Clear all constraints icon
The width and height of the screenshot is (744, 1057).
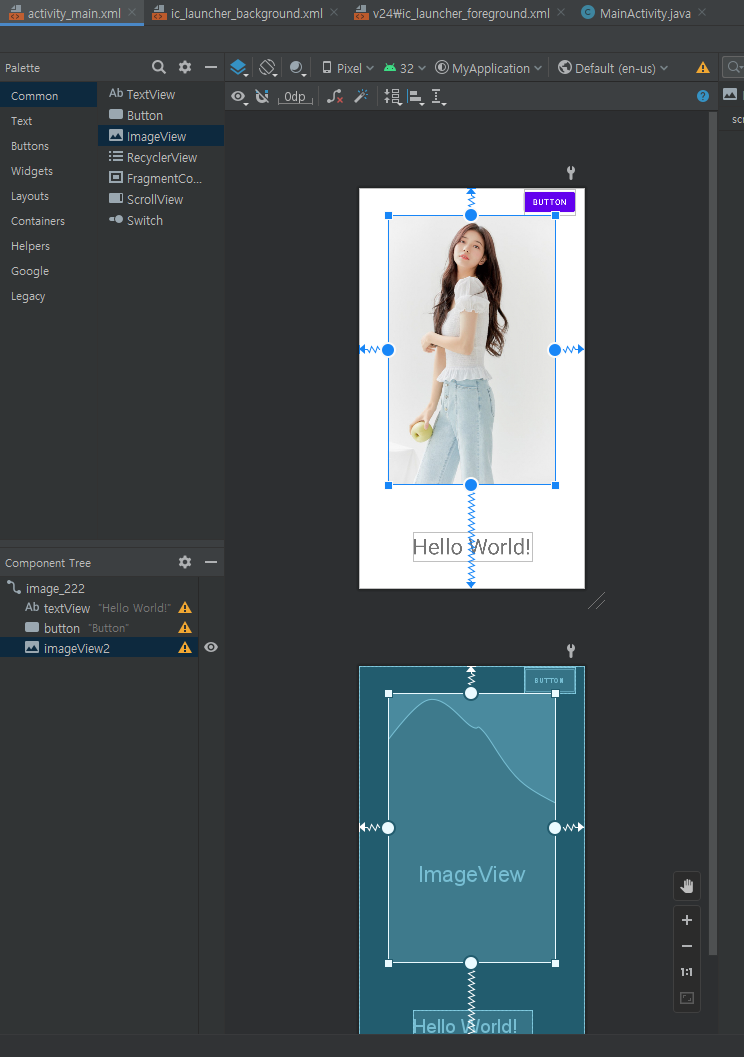(x=335, y=97)
